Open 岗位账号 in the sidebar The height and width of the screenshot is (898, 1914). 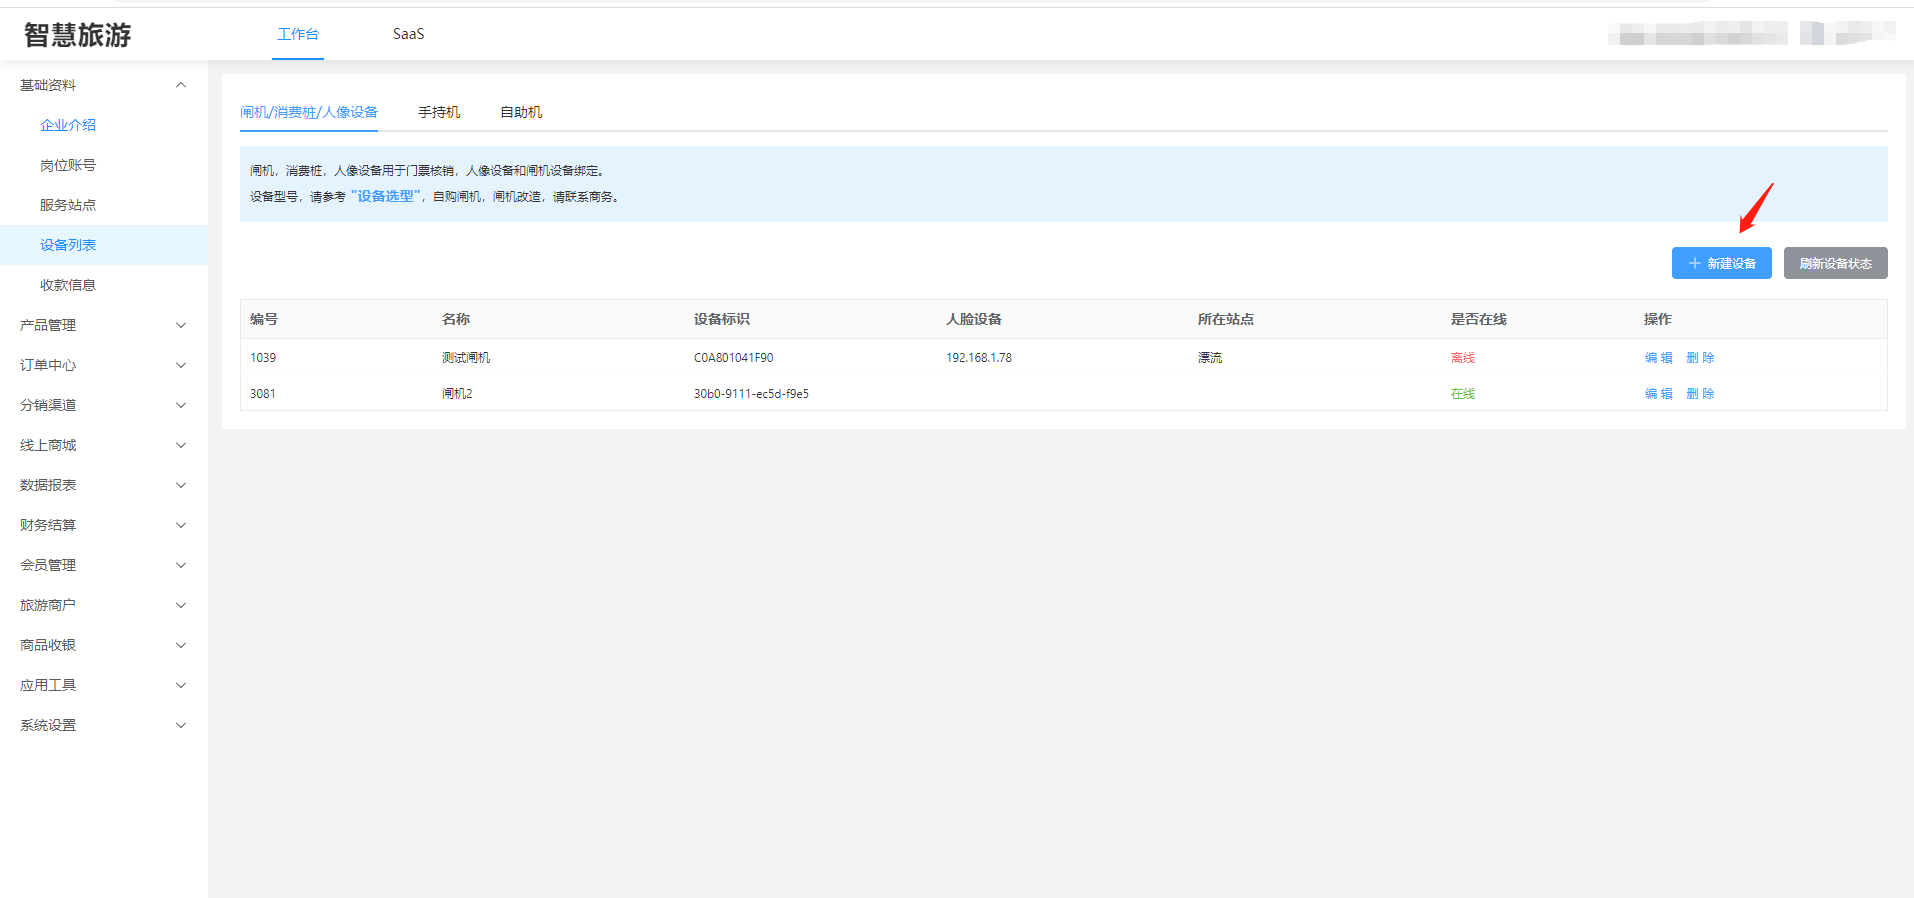coord(68,165)
